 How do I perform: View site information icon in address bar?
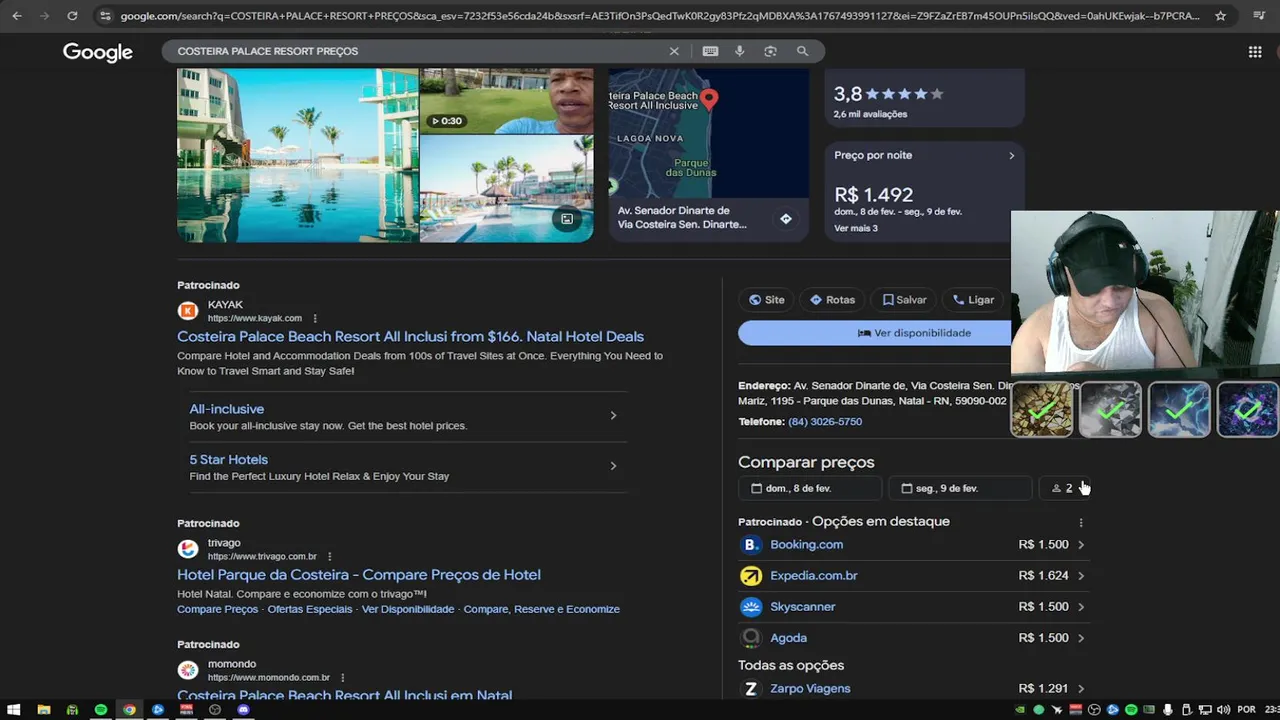[105, 16]
